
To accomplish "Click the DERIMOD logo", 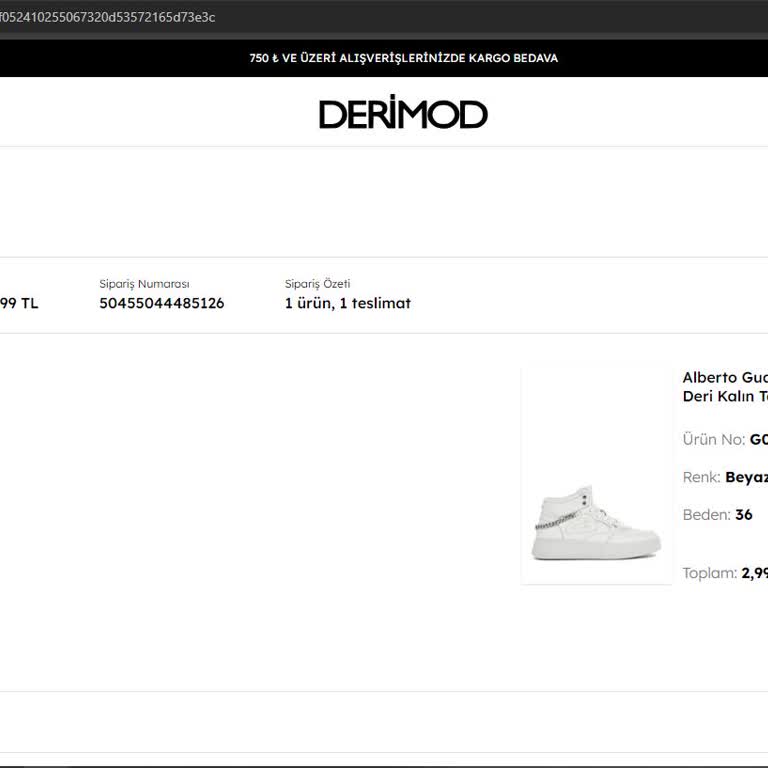I will [403, 112].
